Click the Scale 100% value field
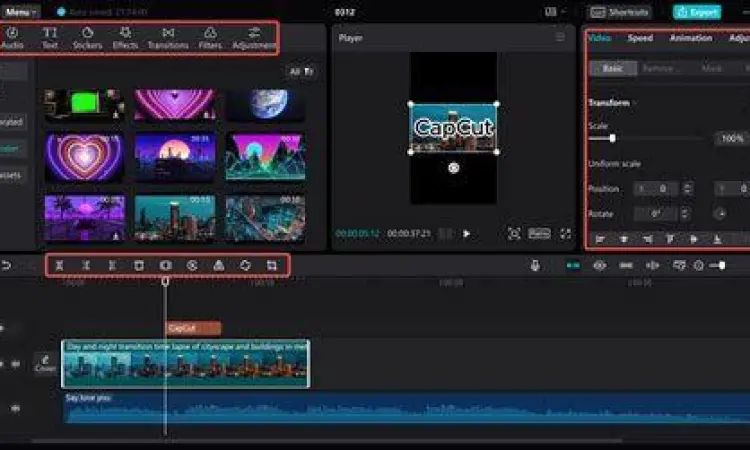 [x=732, y=139]
